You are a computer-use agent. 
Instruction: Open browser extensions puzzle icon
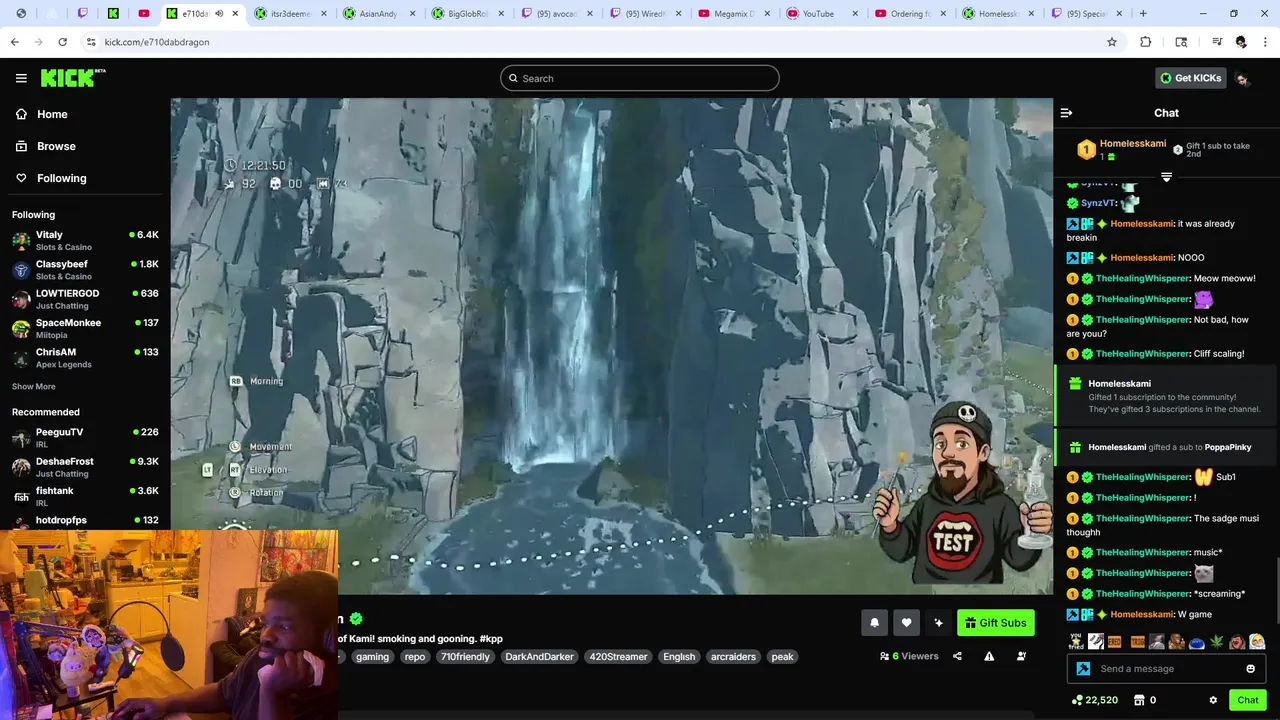pyautogui.click(x=1146, y=42)
